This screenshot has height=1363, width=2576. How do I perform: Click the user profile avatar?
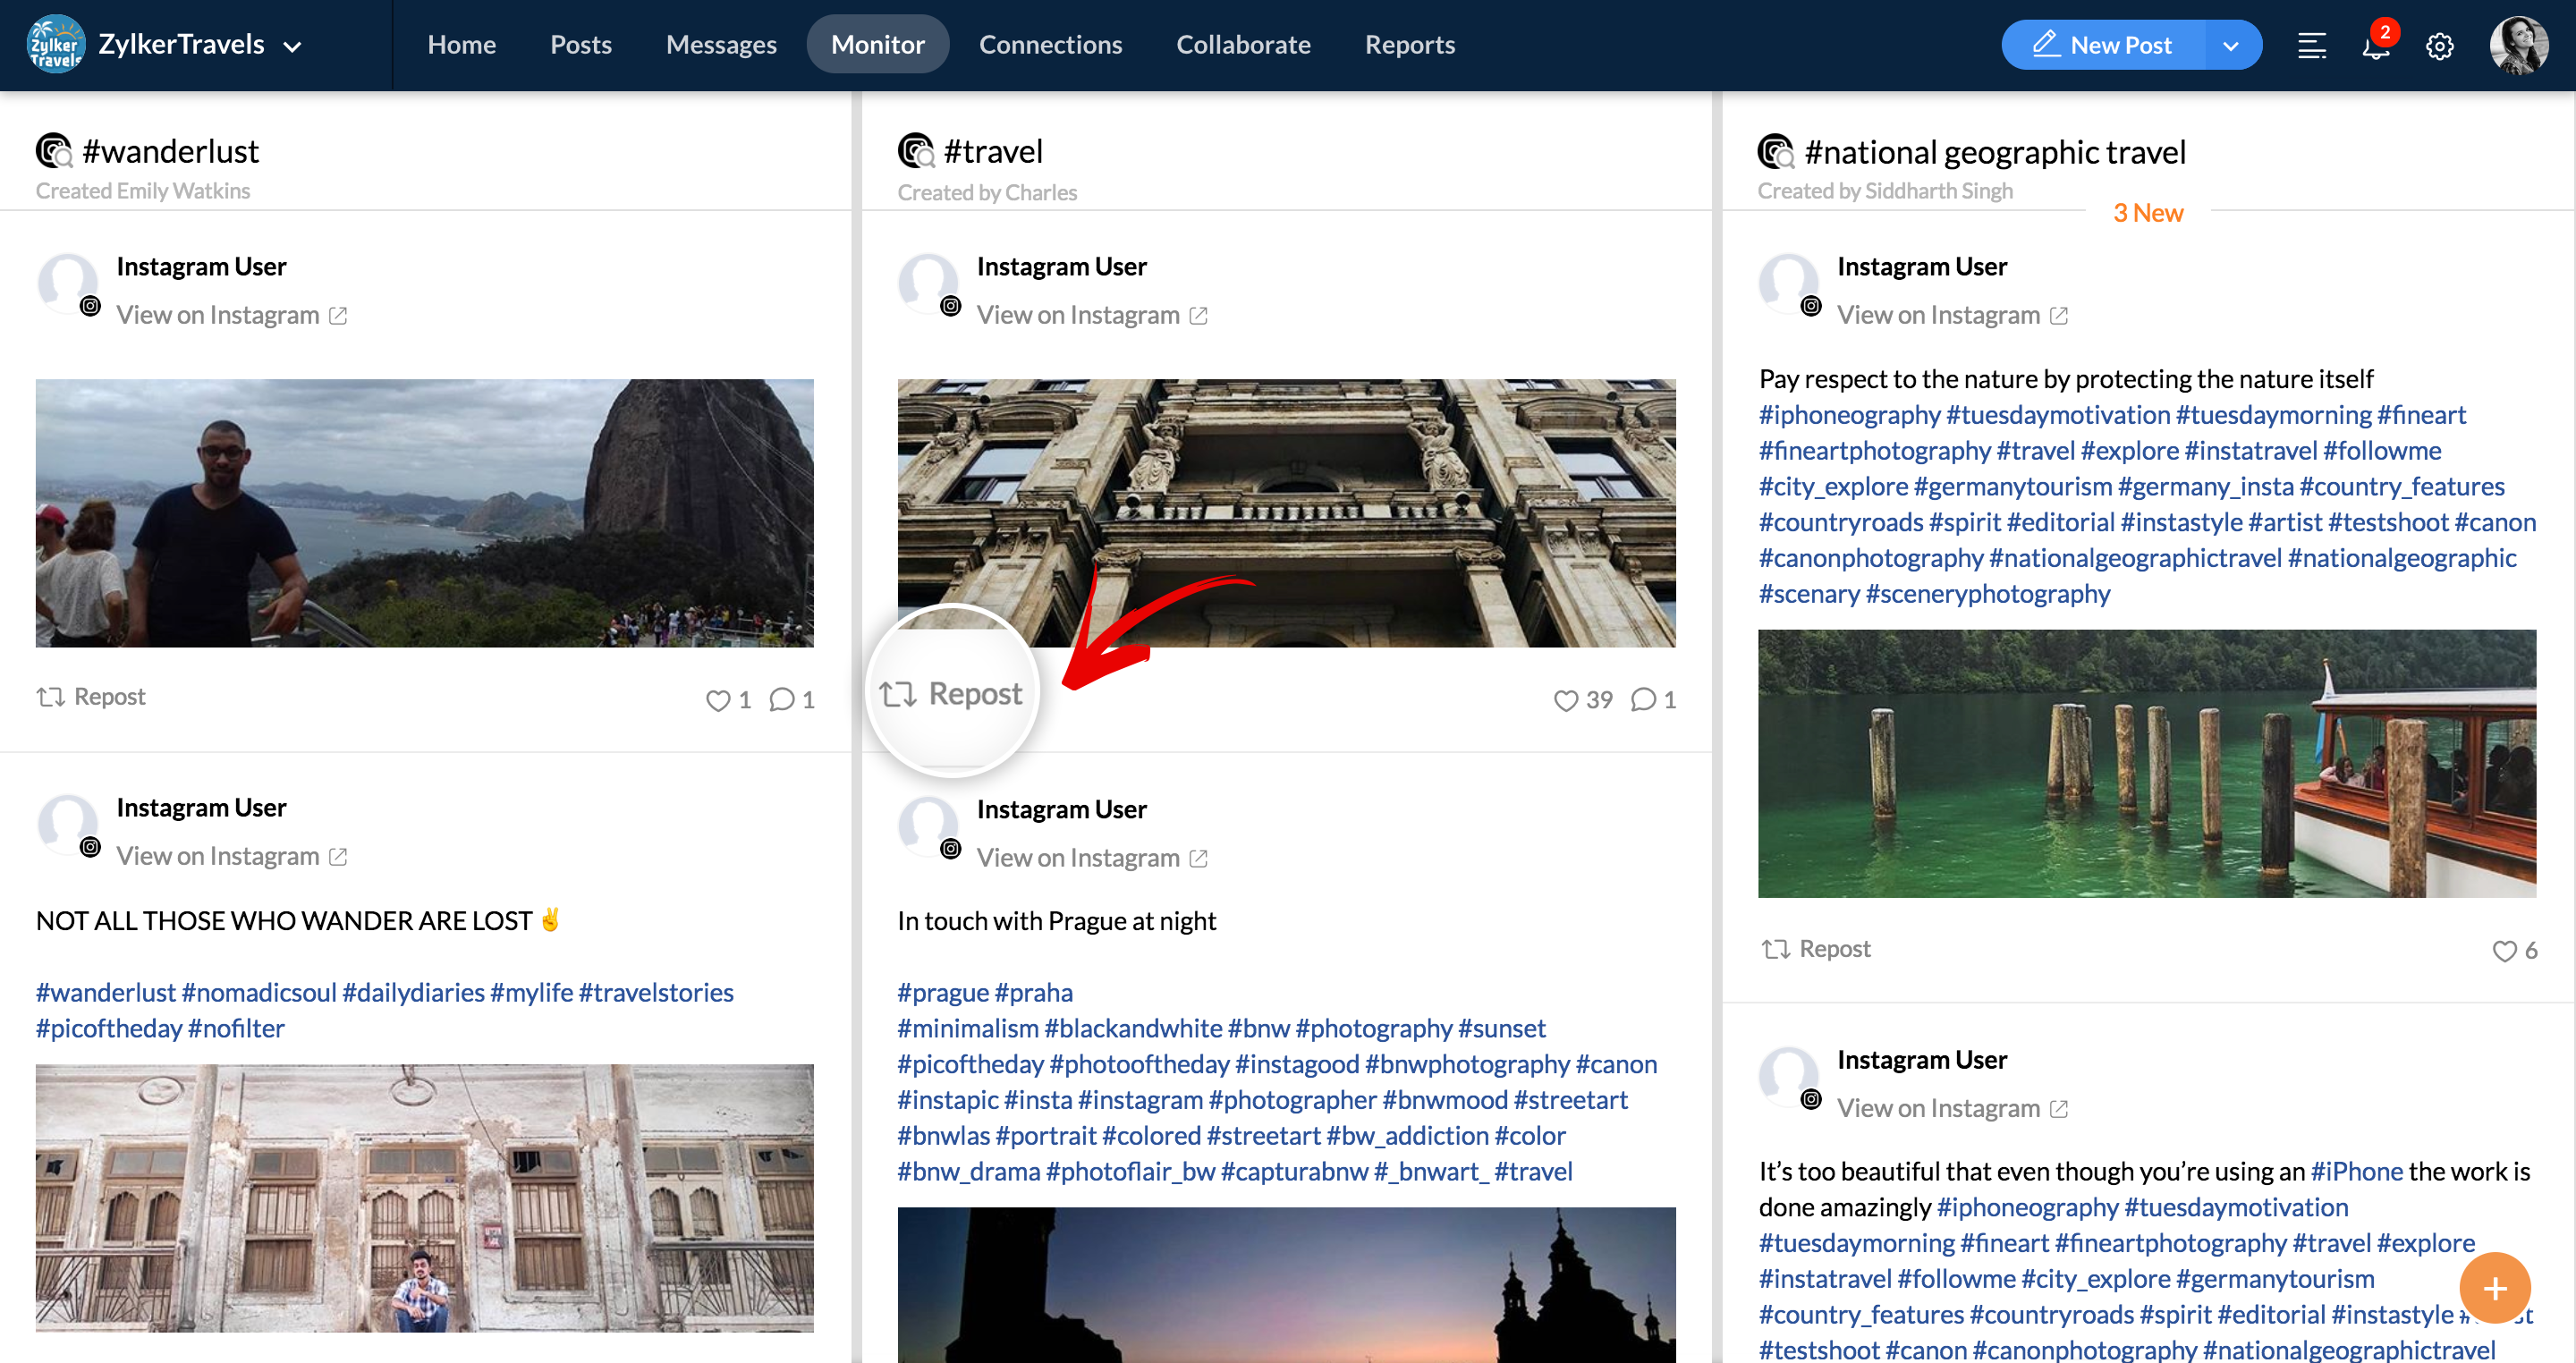(x=2518, y=45)
